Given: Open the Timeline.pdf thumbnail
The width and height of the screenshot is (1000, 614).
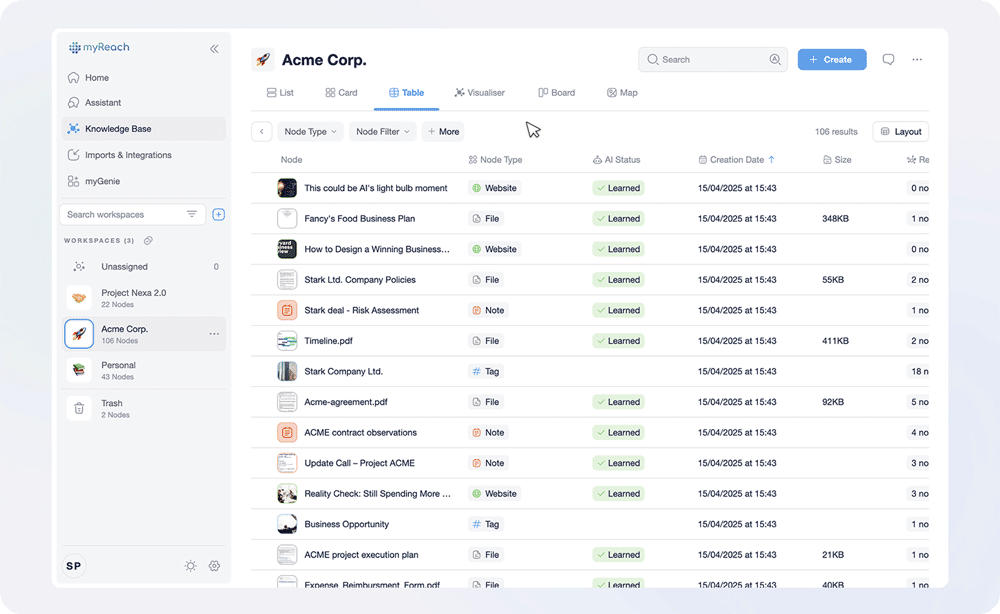Looking at the screenshot, I should pyautogui.click(x=287, y=341).
